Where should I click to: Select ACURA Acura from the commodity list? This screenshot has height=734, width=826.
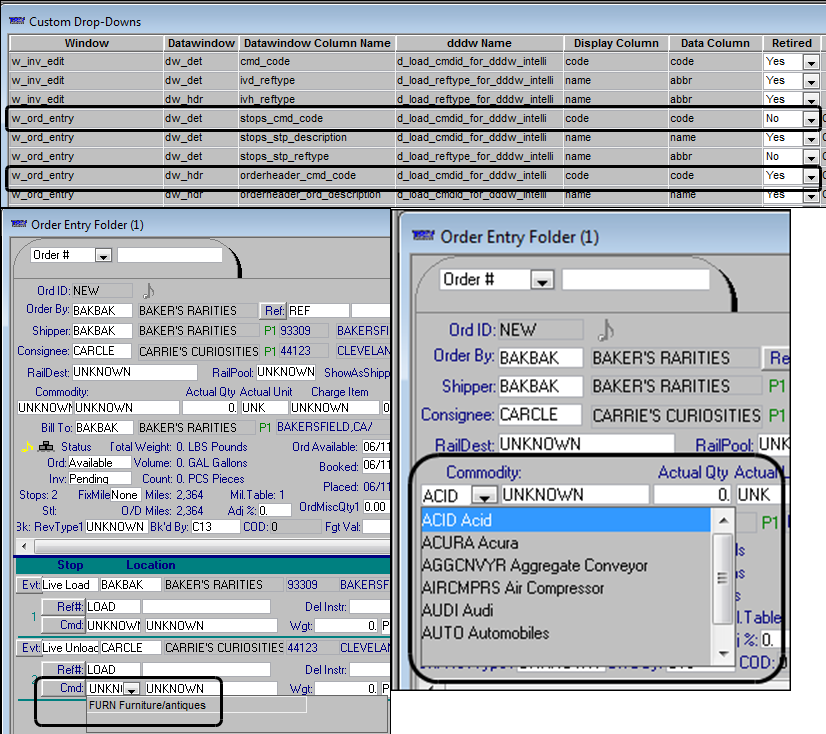pyautogui.click(x=470, y=543)
